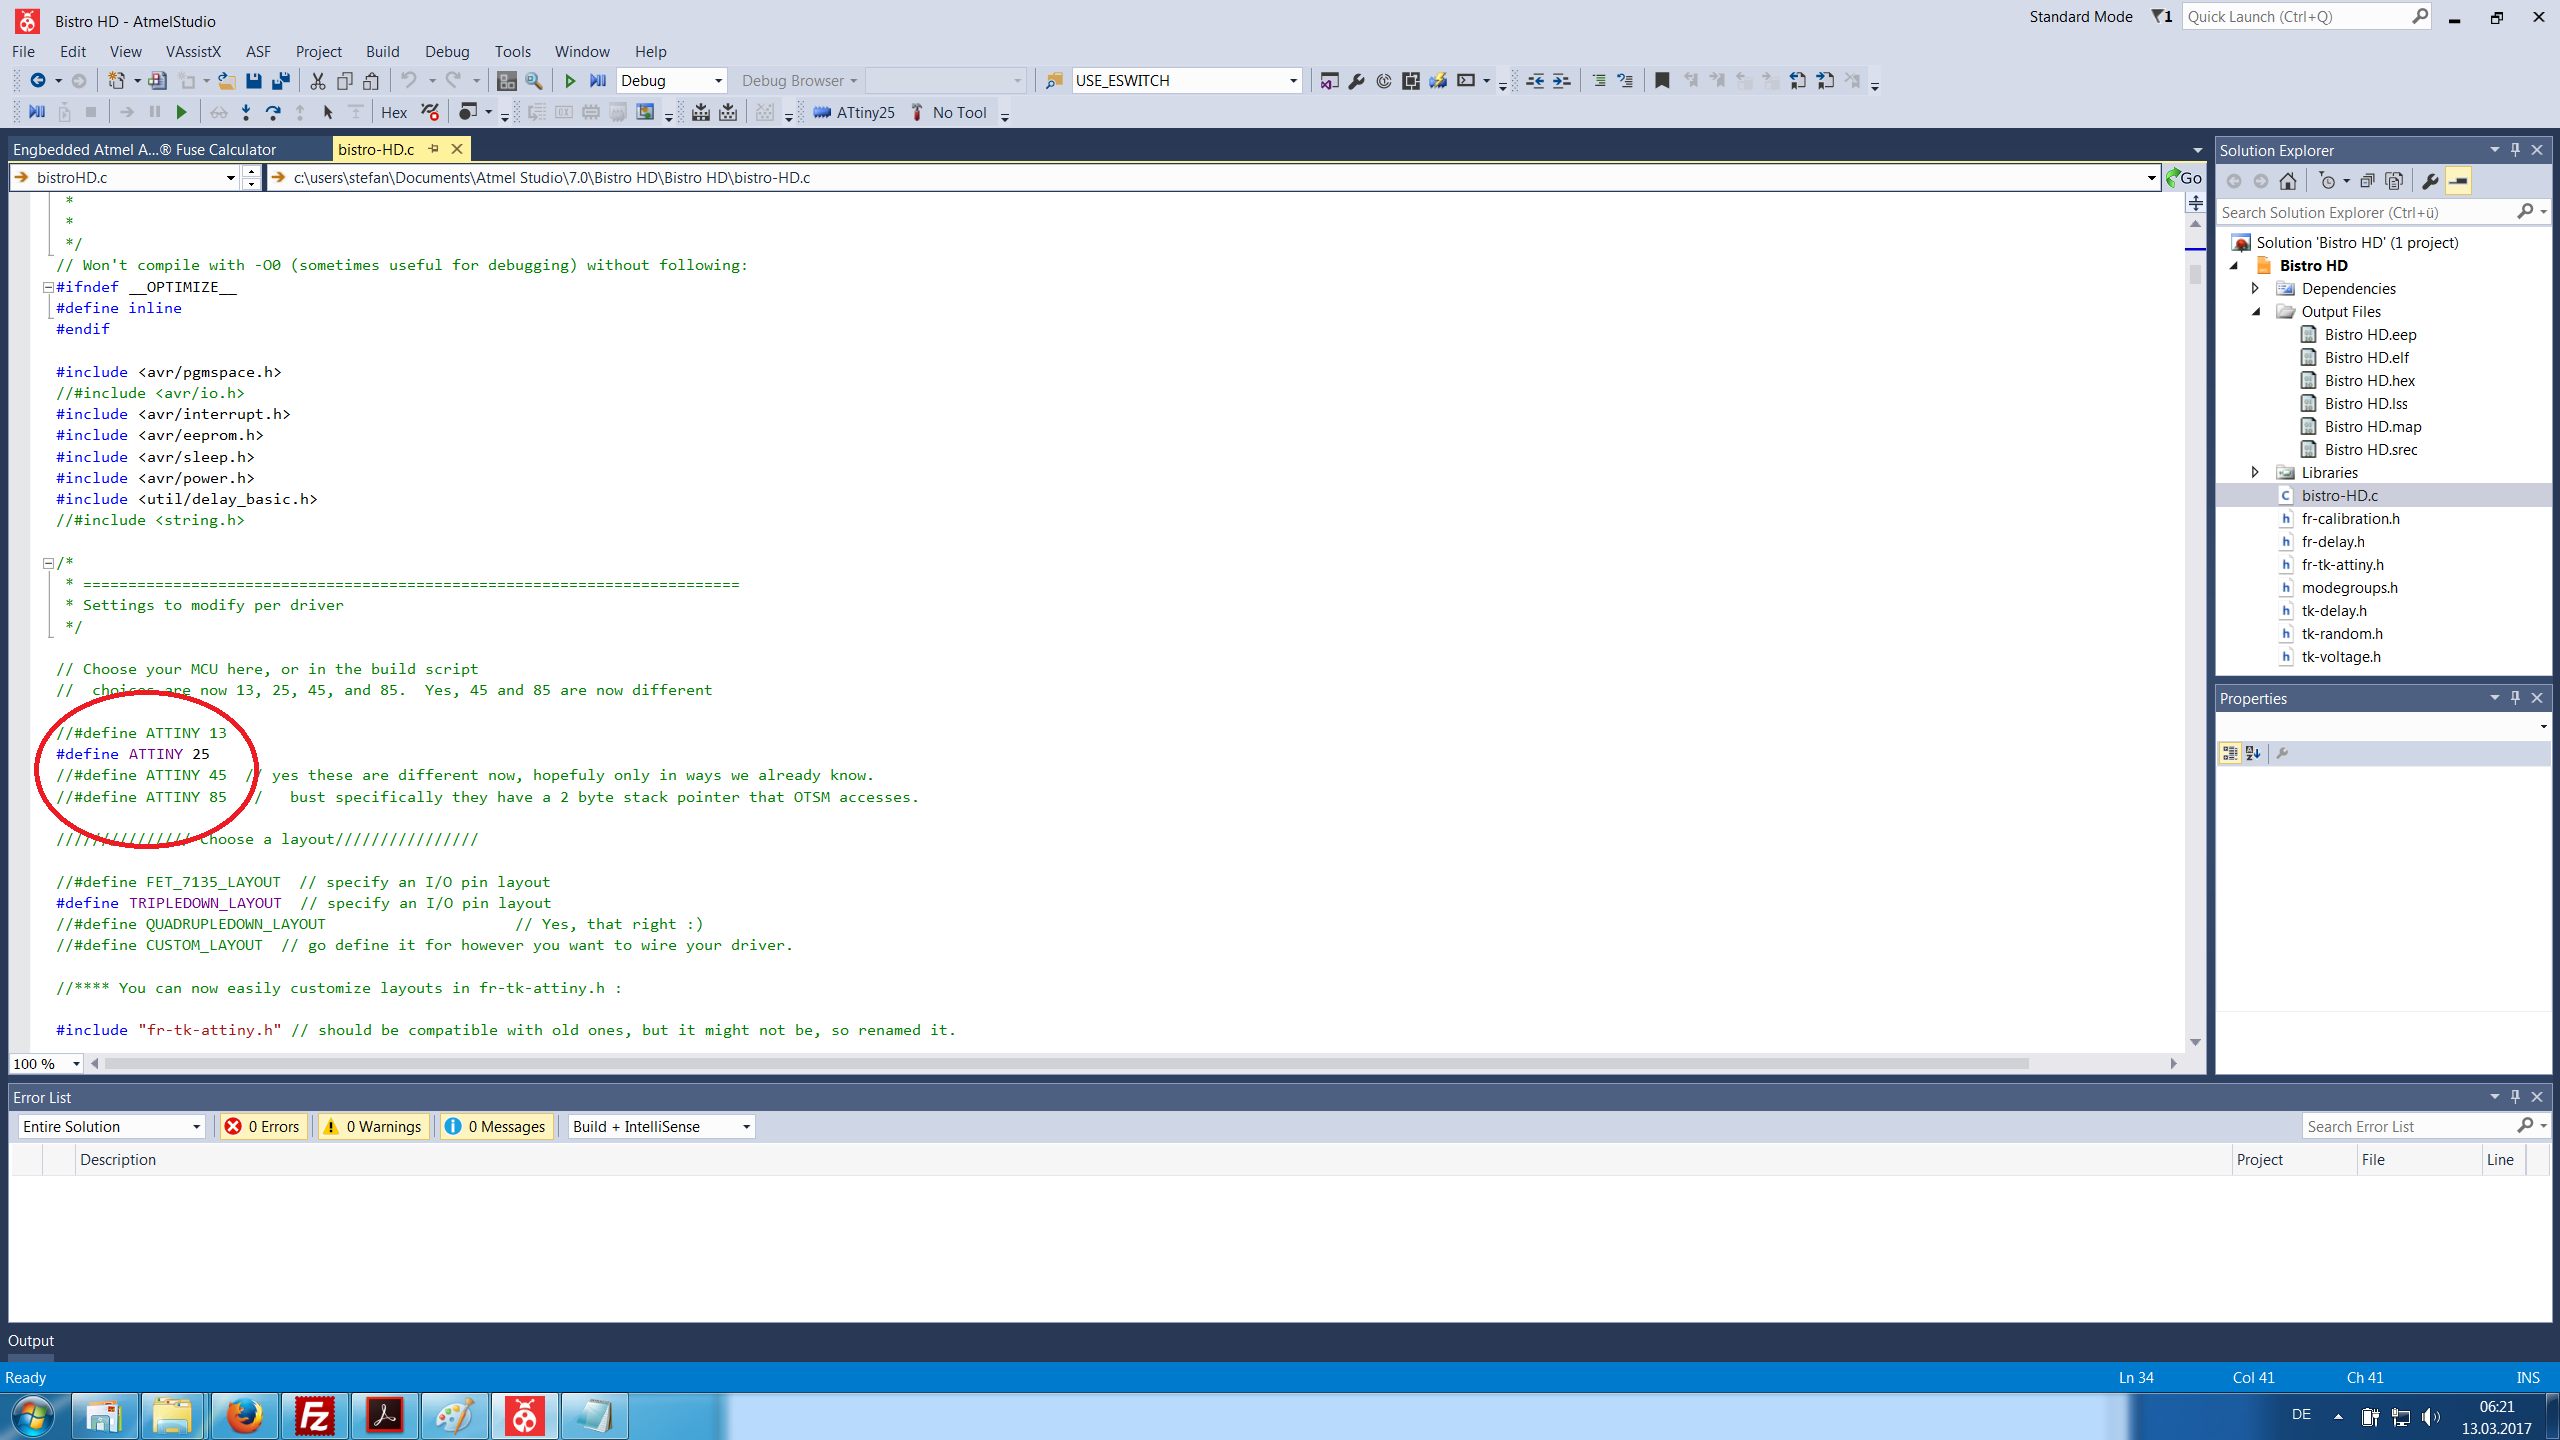Toggle Hex display button
The image size is (2560, 1440).
(394, 113)
